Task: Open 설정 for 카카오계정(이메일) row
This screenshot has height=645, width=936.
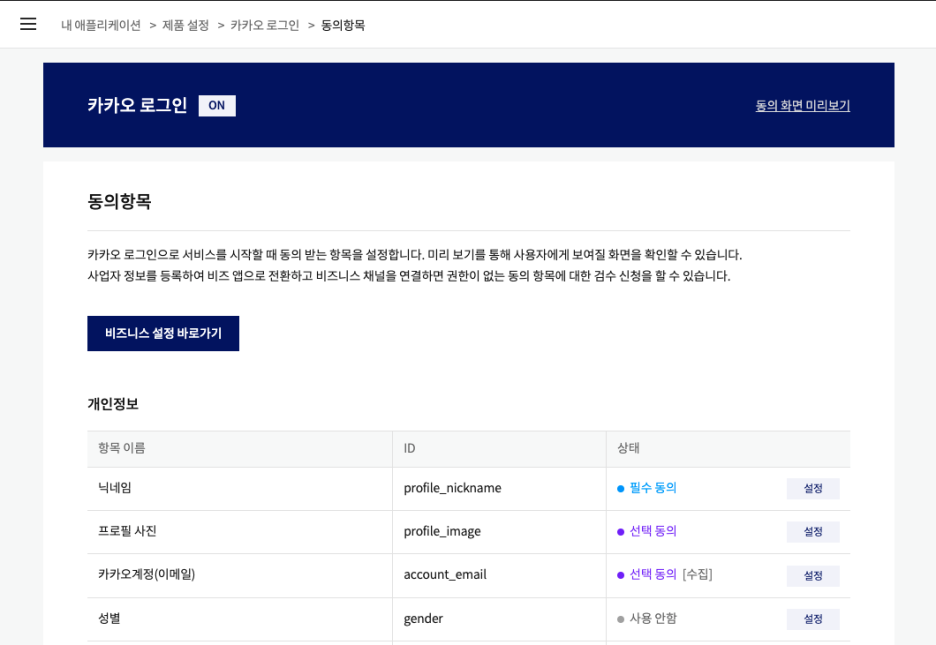Action: click(x=813, y=576)
